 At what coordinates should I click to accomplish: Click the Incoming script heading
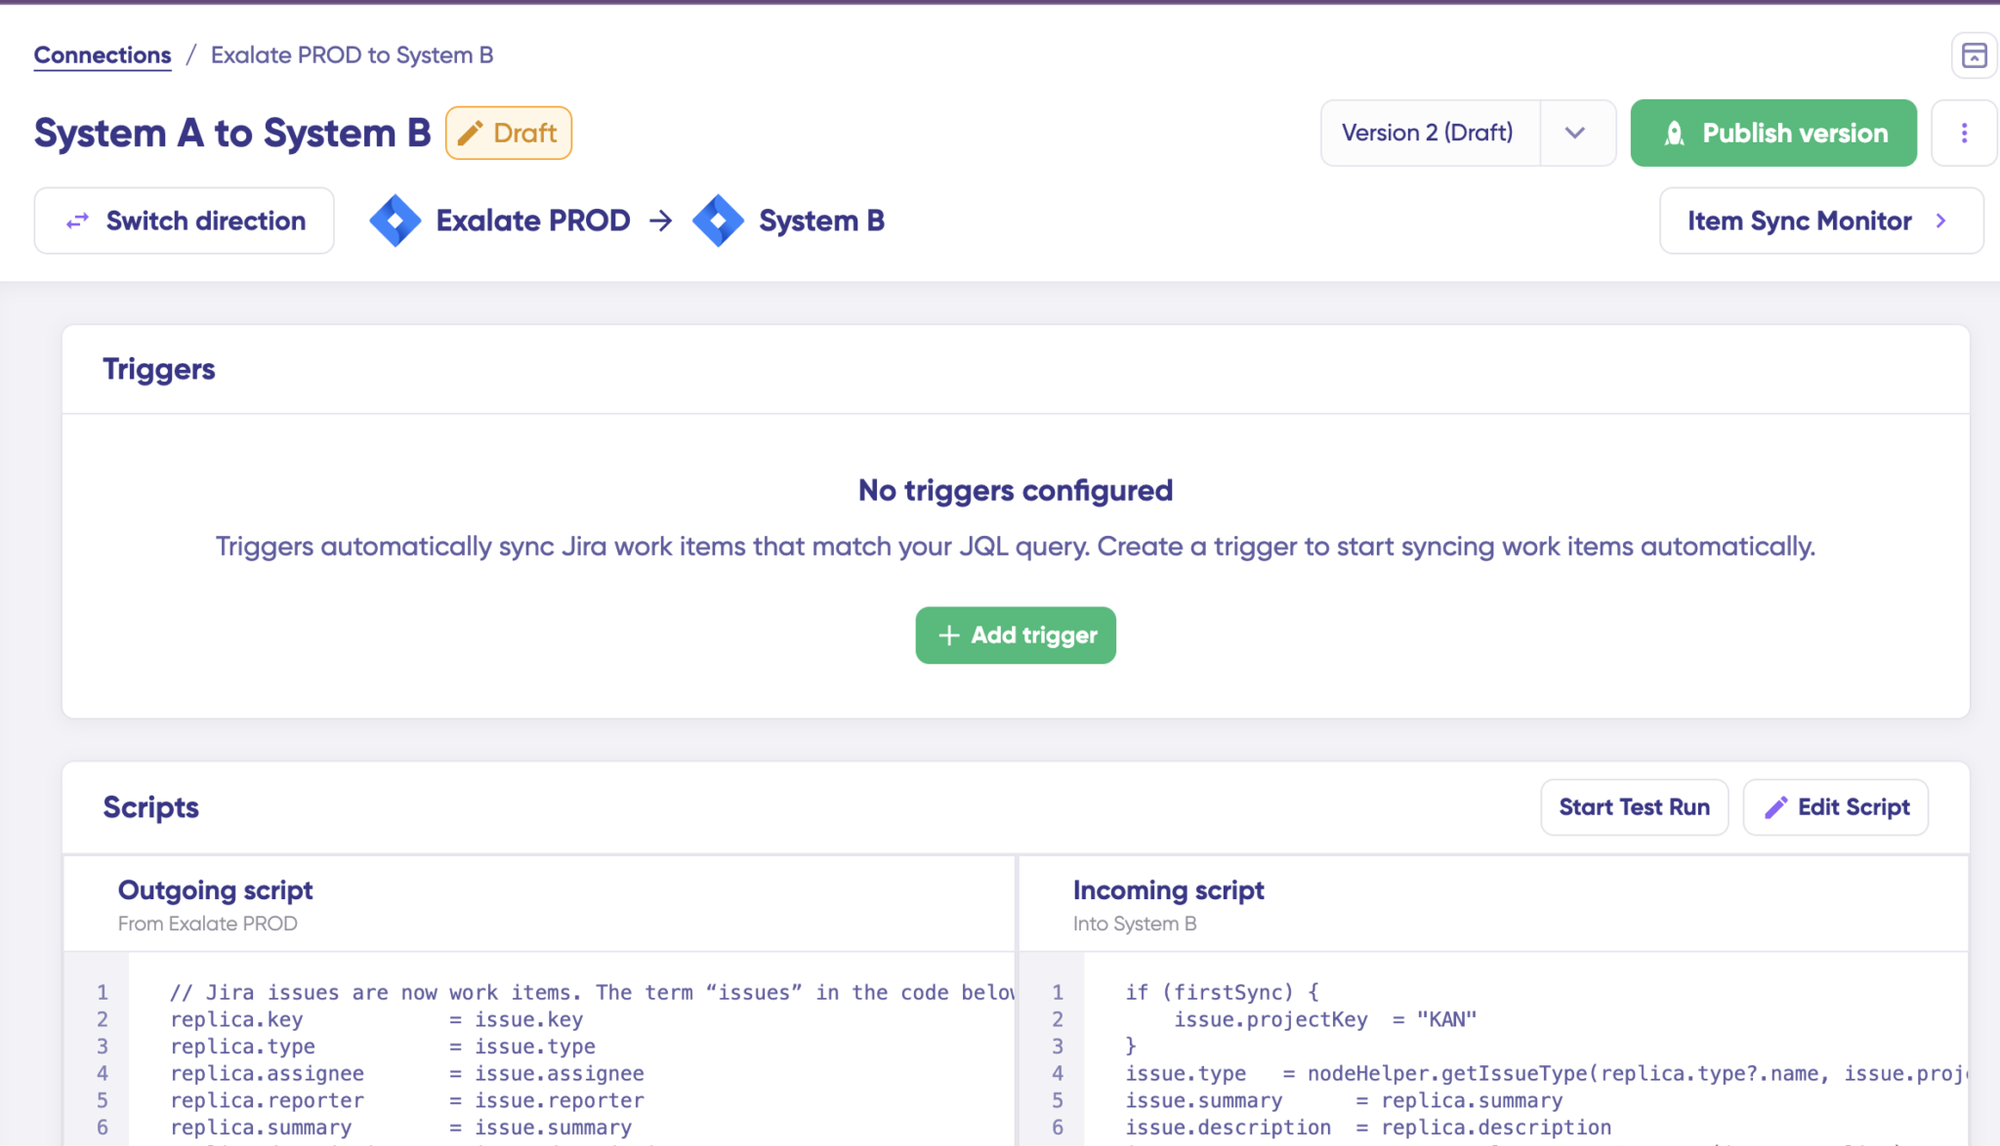[1168, 890]
